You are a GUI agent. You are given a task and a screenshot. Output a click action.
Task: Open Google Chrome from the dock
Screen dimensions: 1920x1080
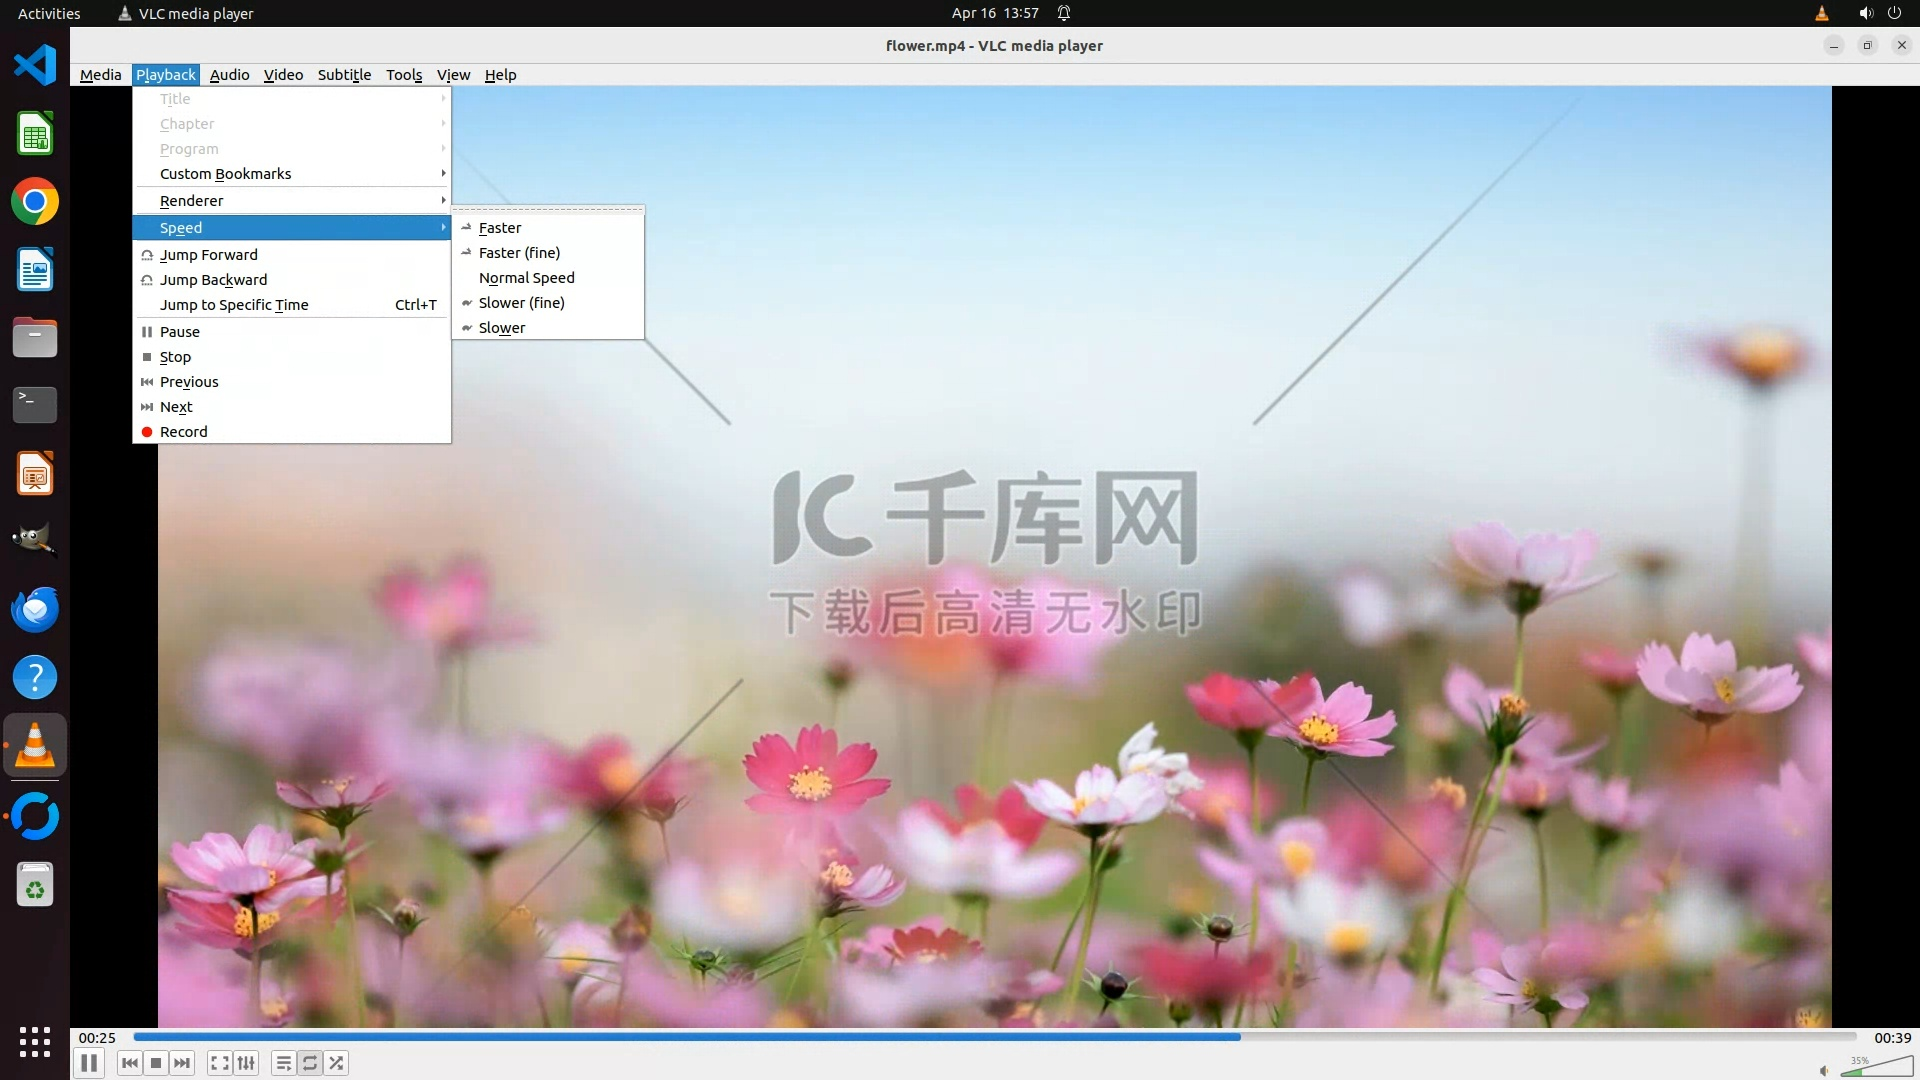pyautogui.click(x=35, y=202)
